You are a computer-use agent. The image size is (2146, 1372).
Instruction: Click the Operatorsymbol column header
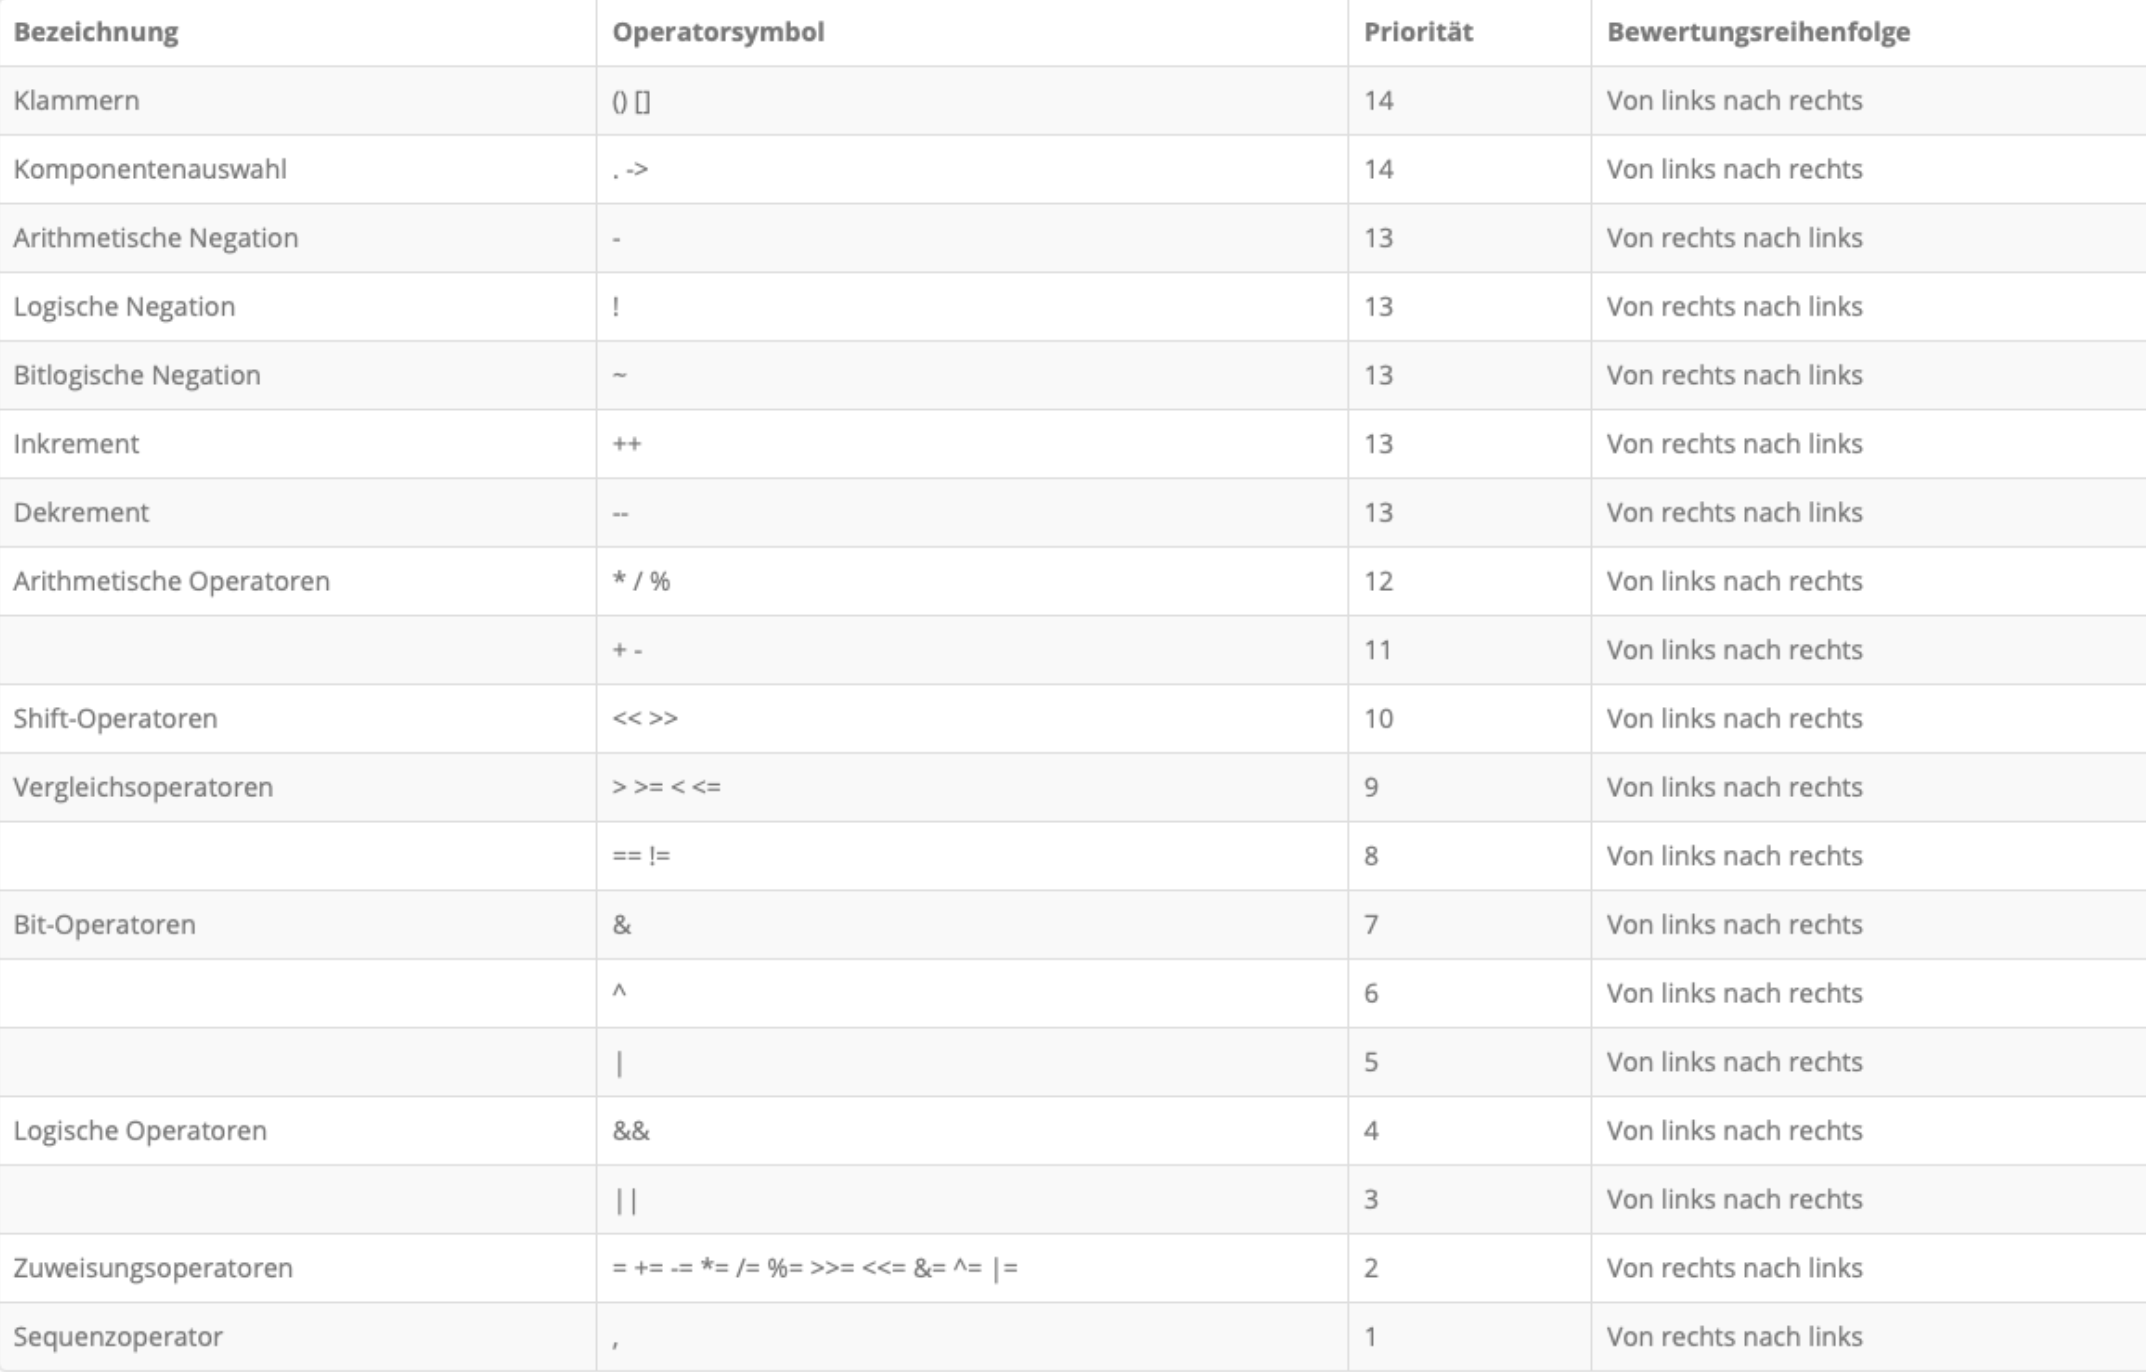(x=718, y=32)
